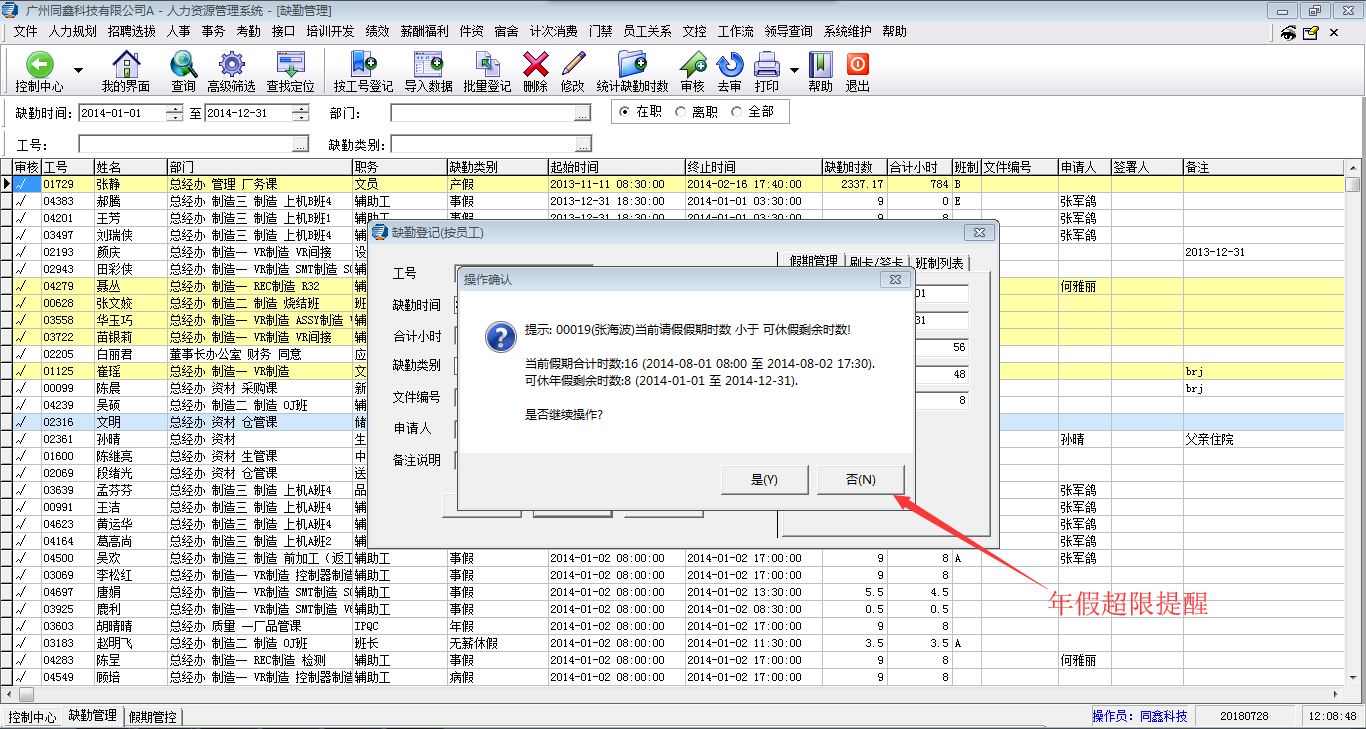Select the 离职 radio button

coord(681,112)
